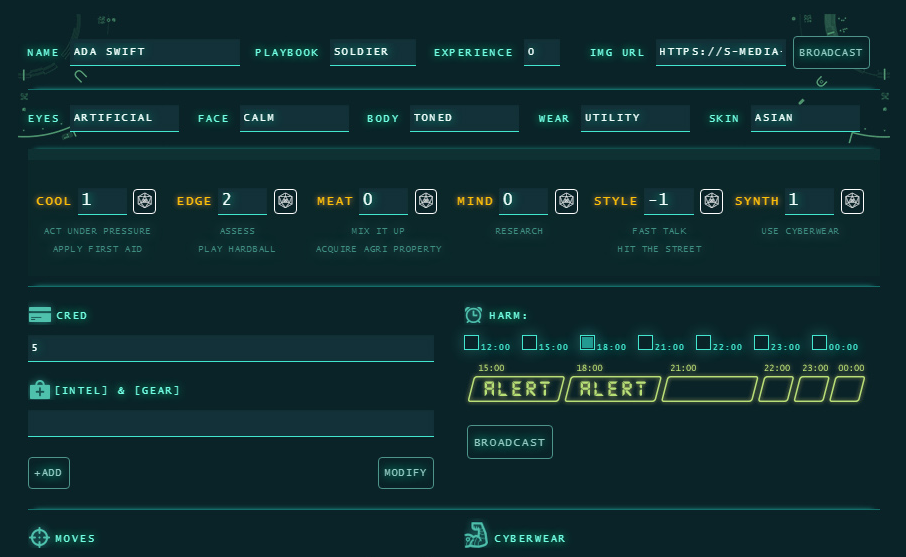
Task: Click the Cyberwear arm icon
Action: click(475, 536)
